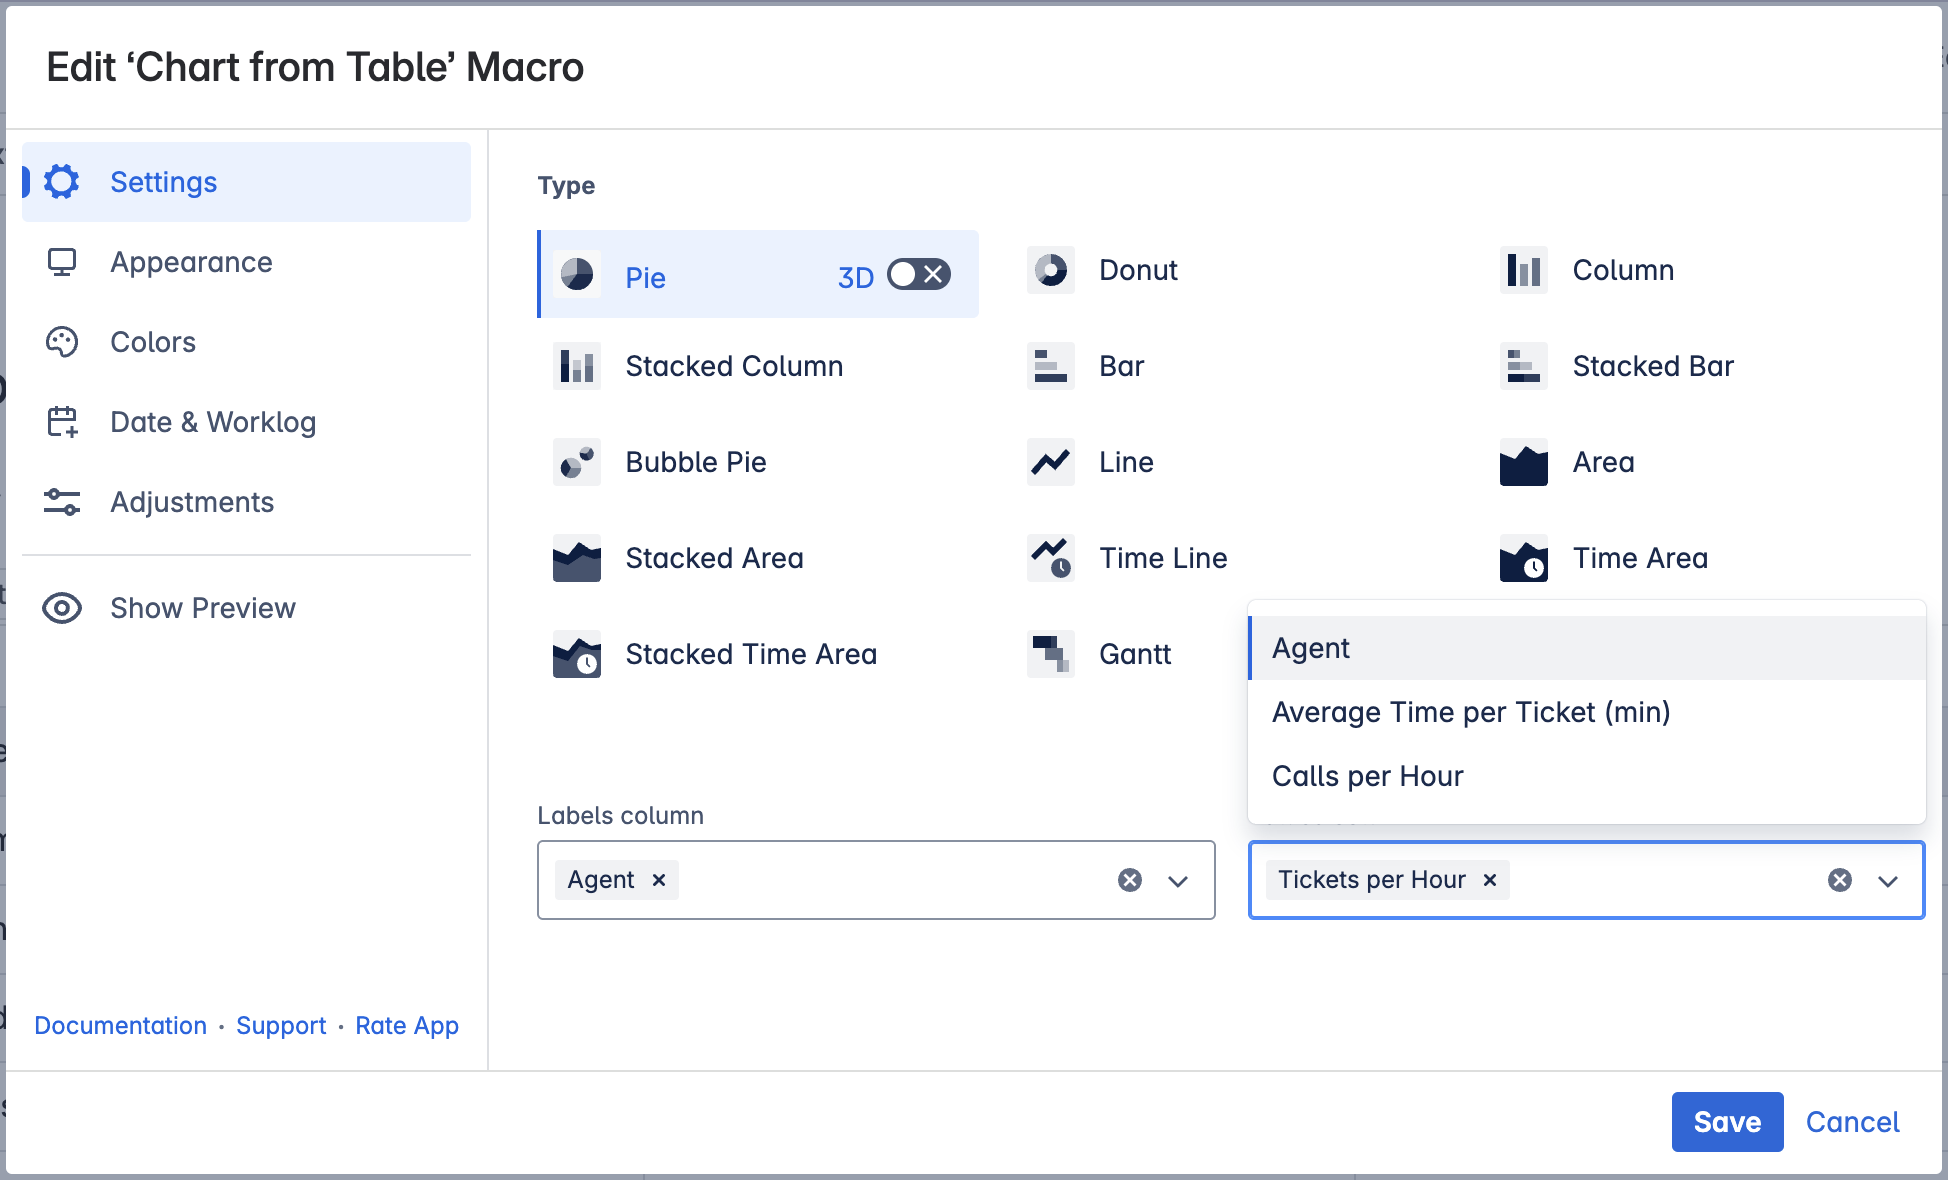Choose the Gantt chart icon
1948x1180 pixels.
(1050, 654)
